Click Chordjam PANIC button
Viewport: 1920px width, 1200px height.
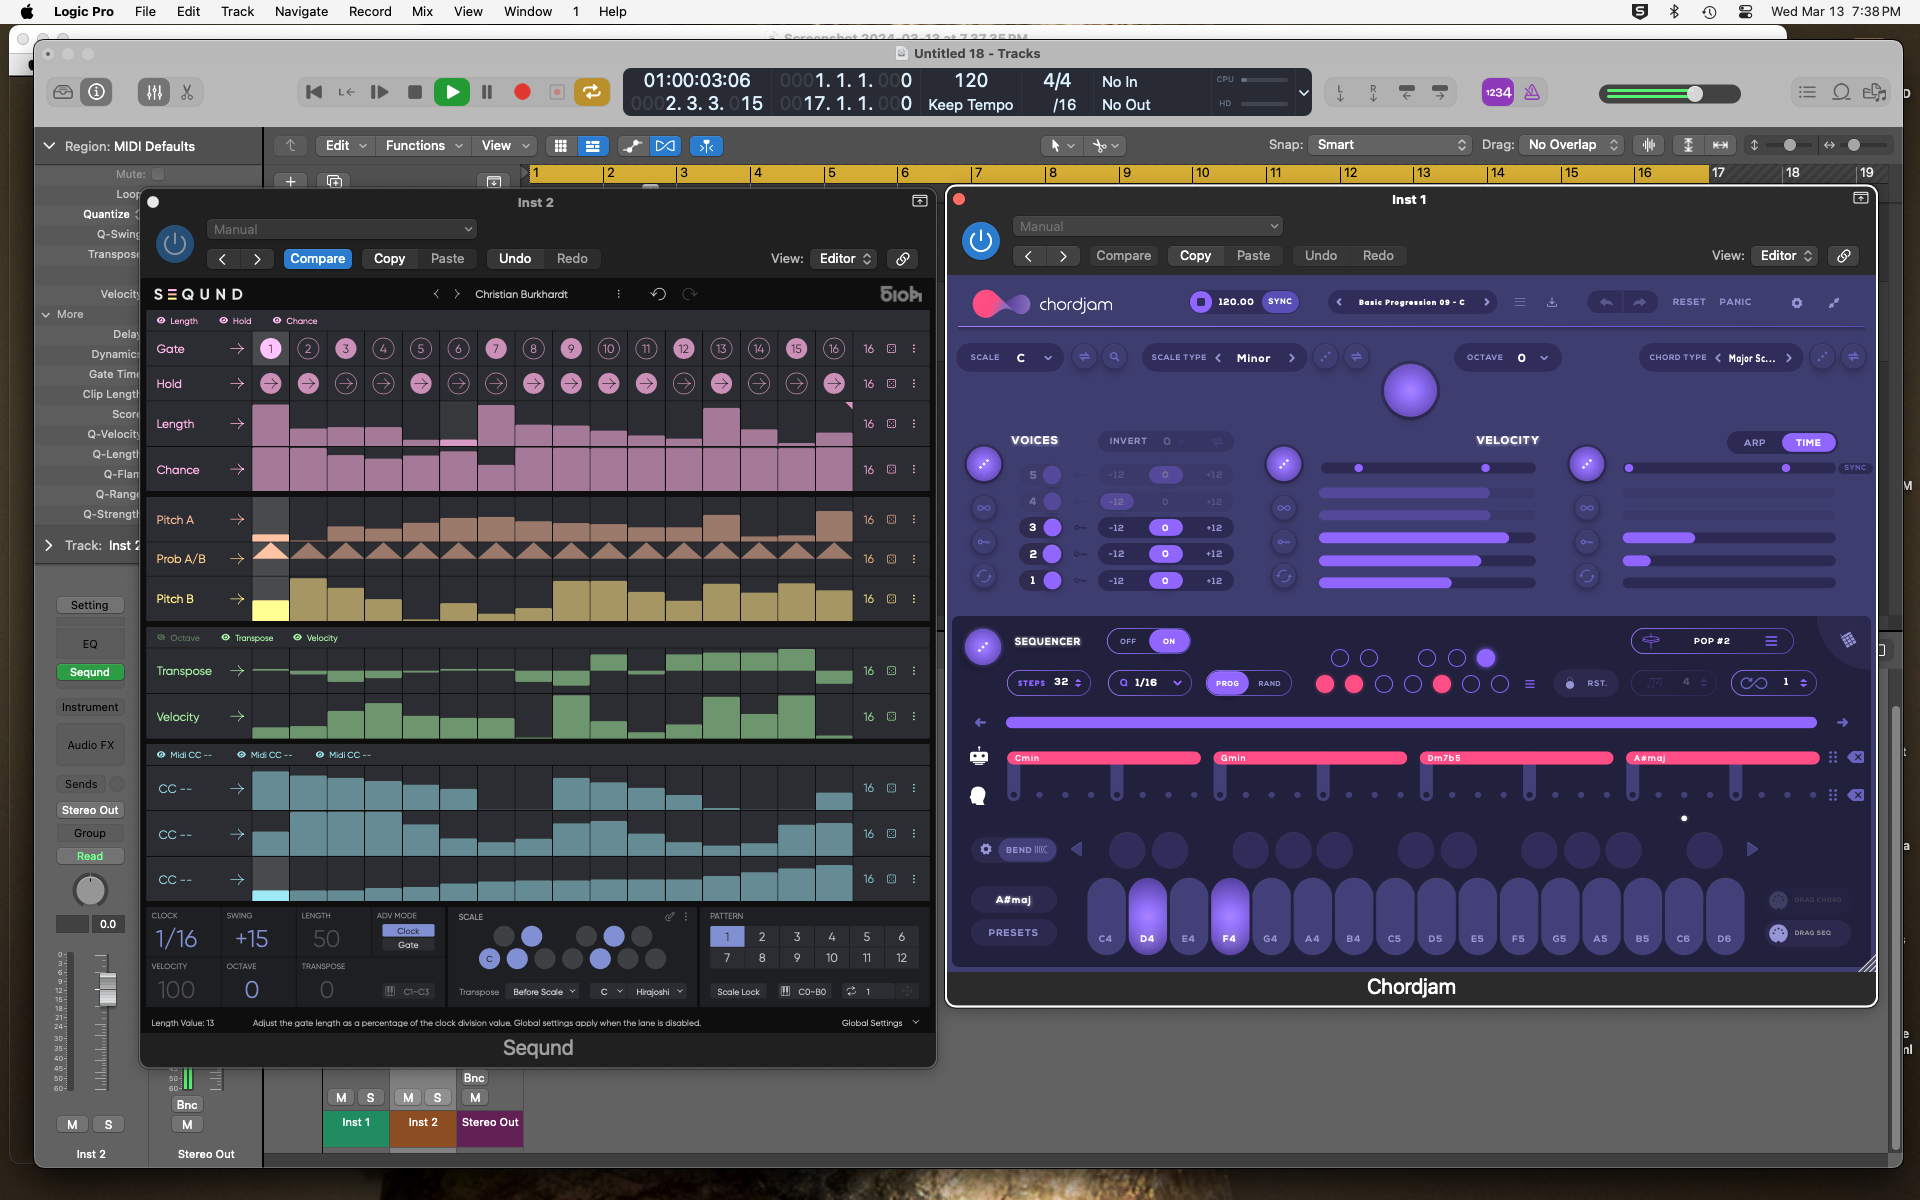1735,301
